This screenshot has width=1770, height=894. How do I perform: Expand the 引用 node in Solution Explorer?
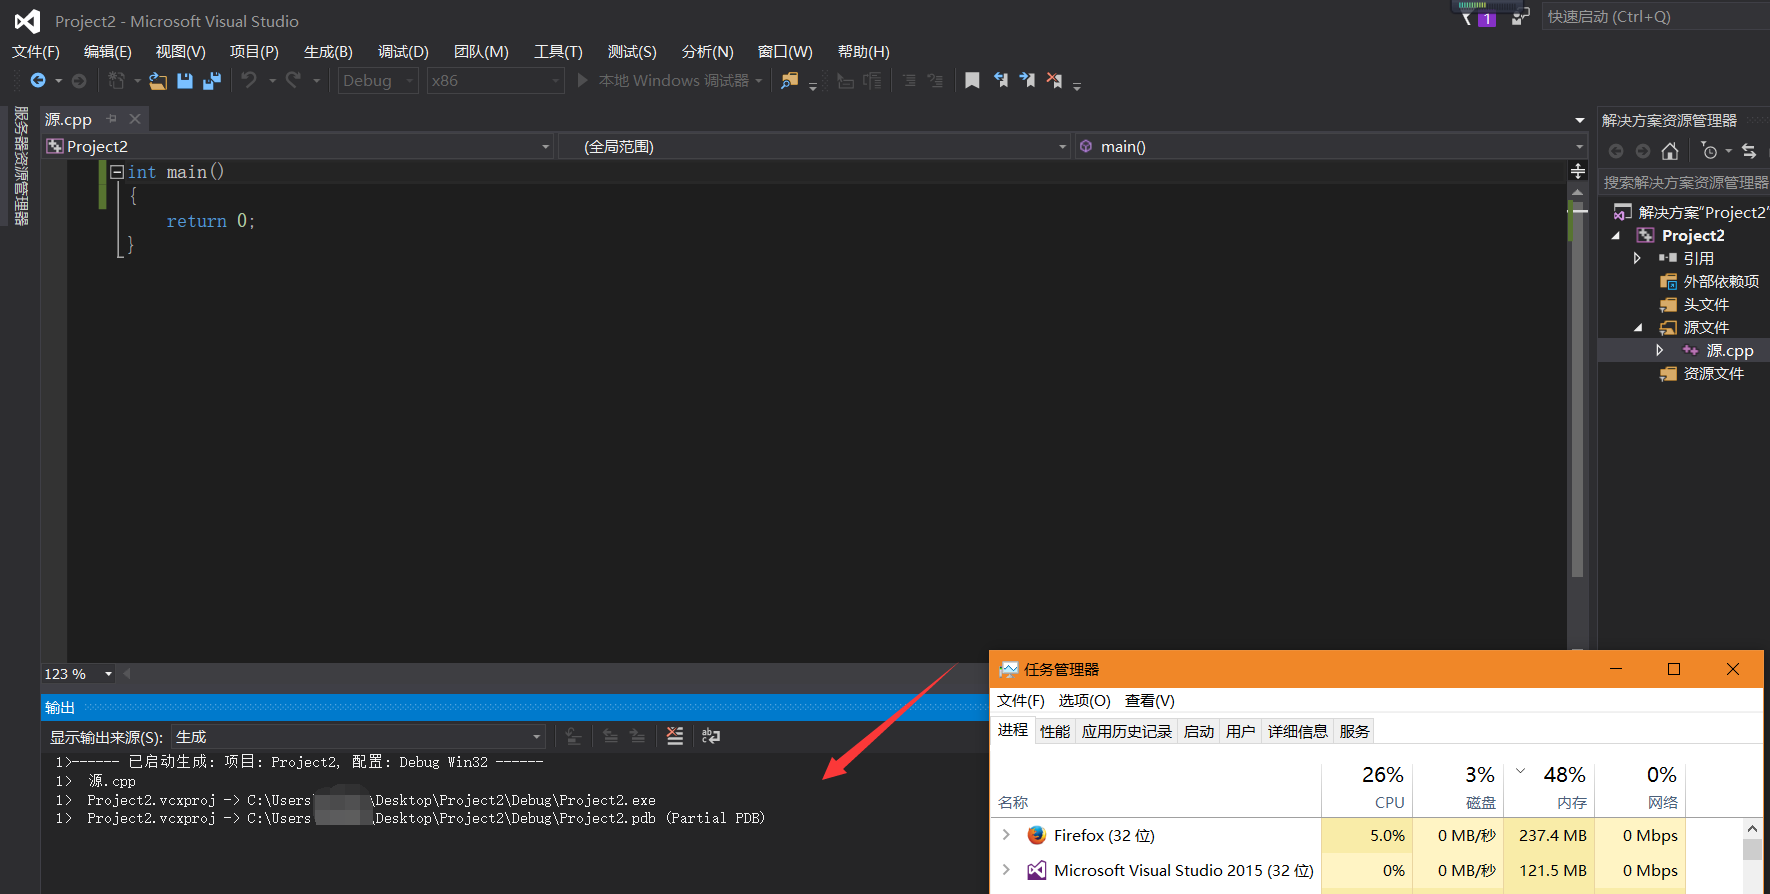[1637, 258]
